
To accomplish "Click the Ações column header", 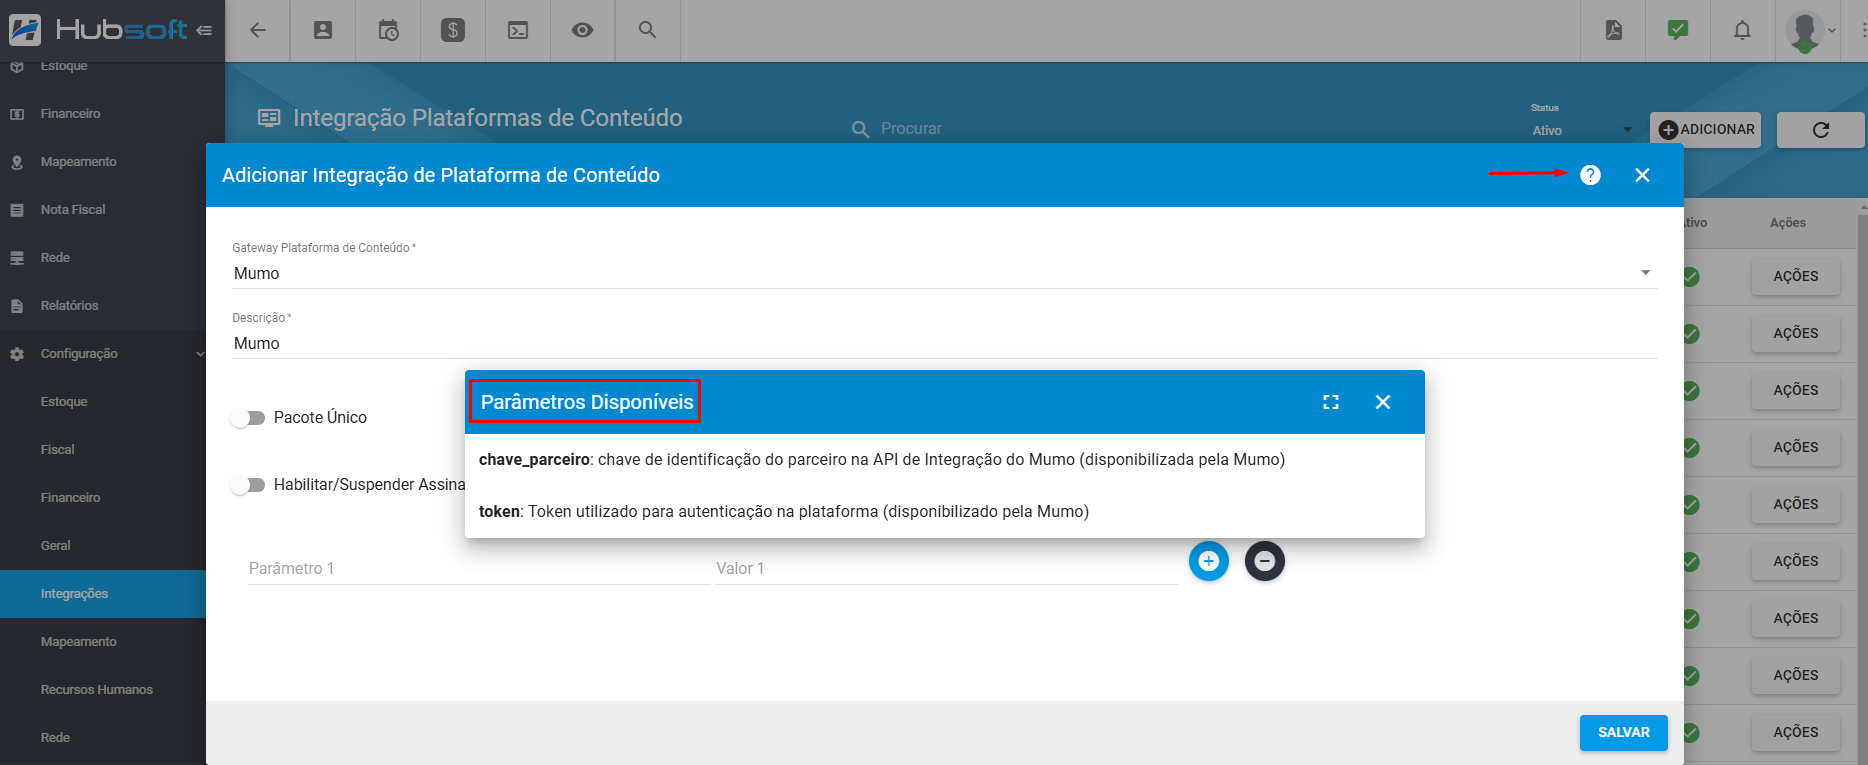I will (x=1787, y=223).
